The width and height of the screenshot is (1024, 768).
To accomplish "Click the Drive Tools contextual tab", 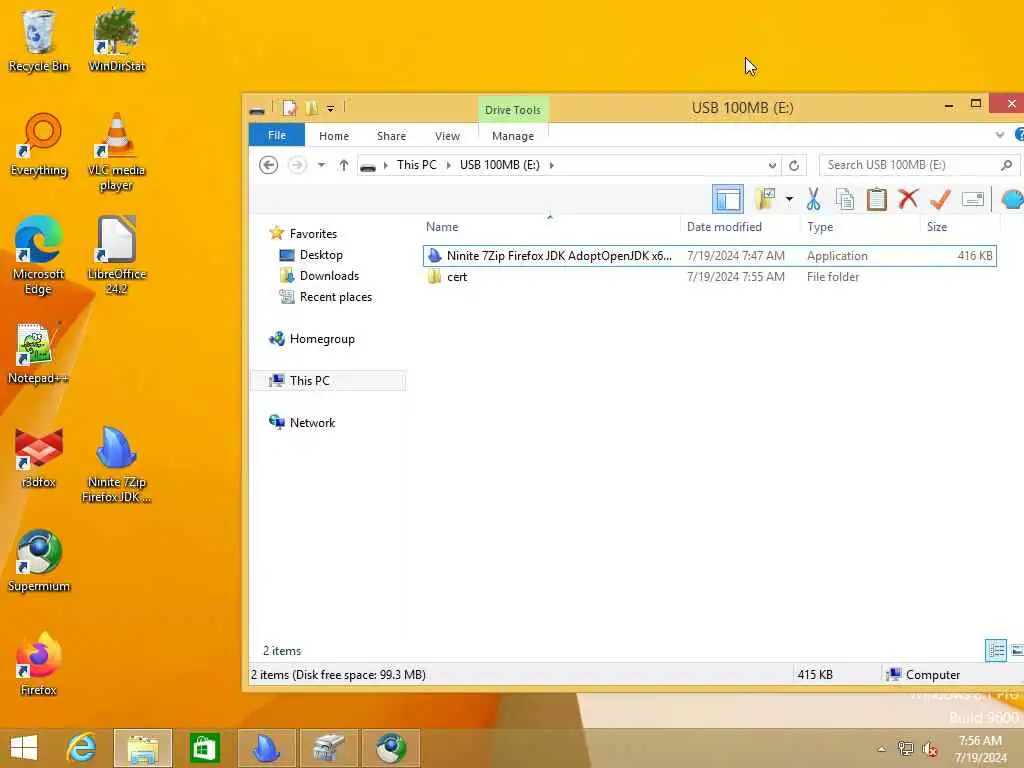I will click(513, 110).
